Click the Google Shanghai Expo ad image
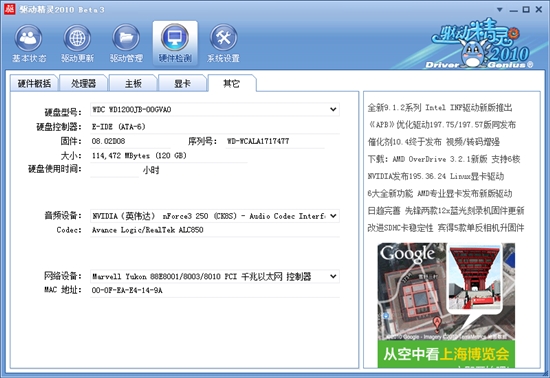Screen dimensions: 550x378 coord(446,305)
